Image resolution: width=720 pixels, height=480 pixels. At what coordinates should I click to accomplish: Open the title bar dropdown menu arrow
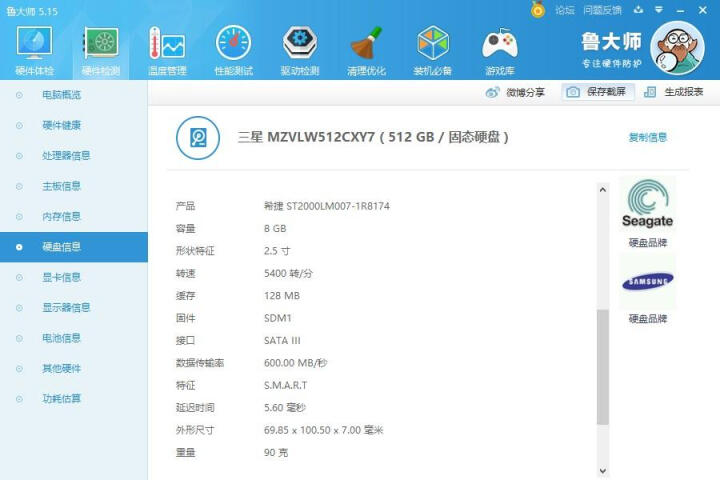pyautogui.click(x=659, y=10)
